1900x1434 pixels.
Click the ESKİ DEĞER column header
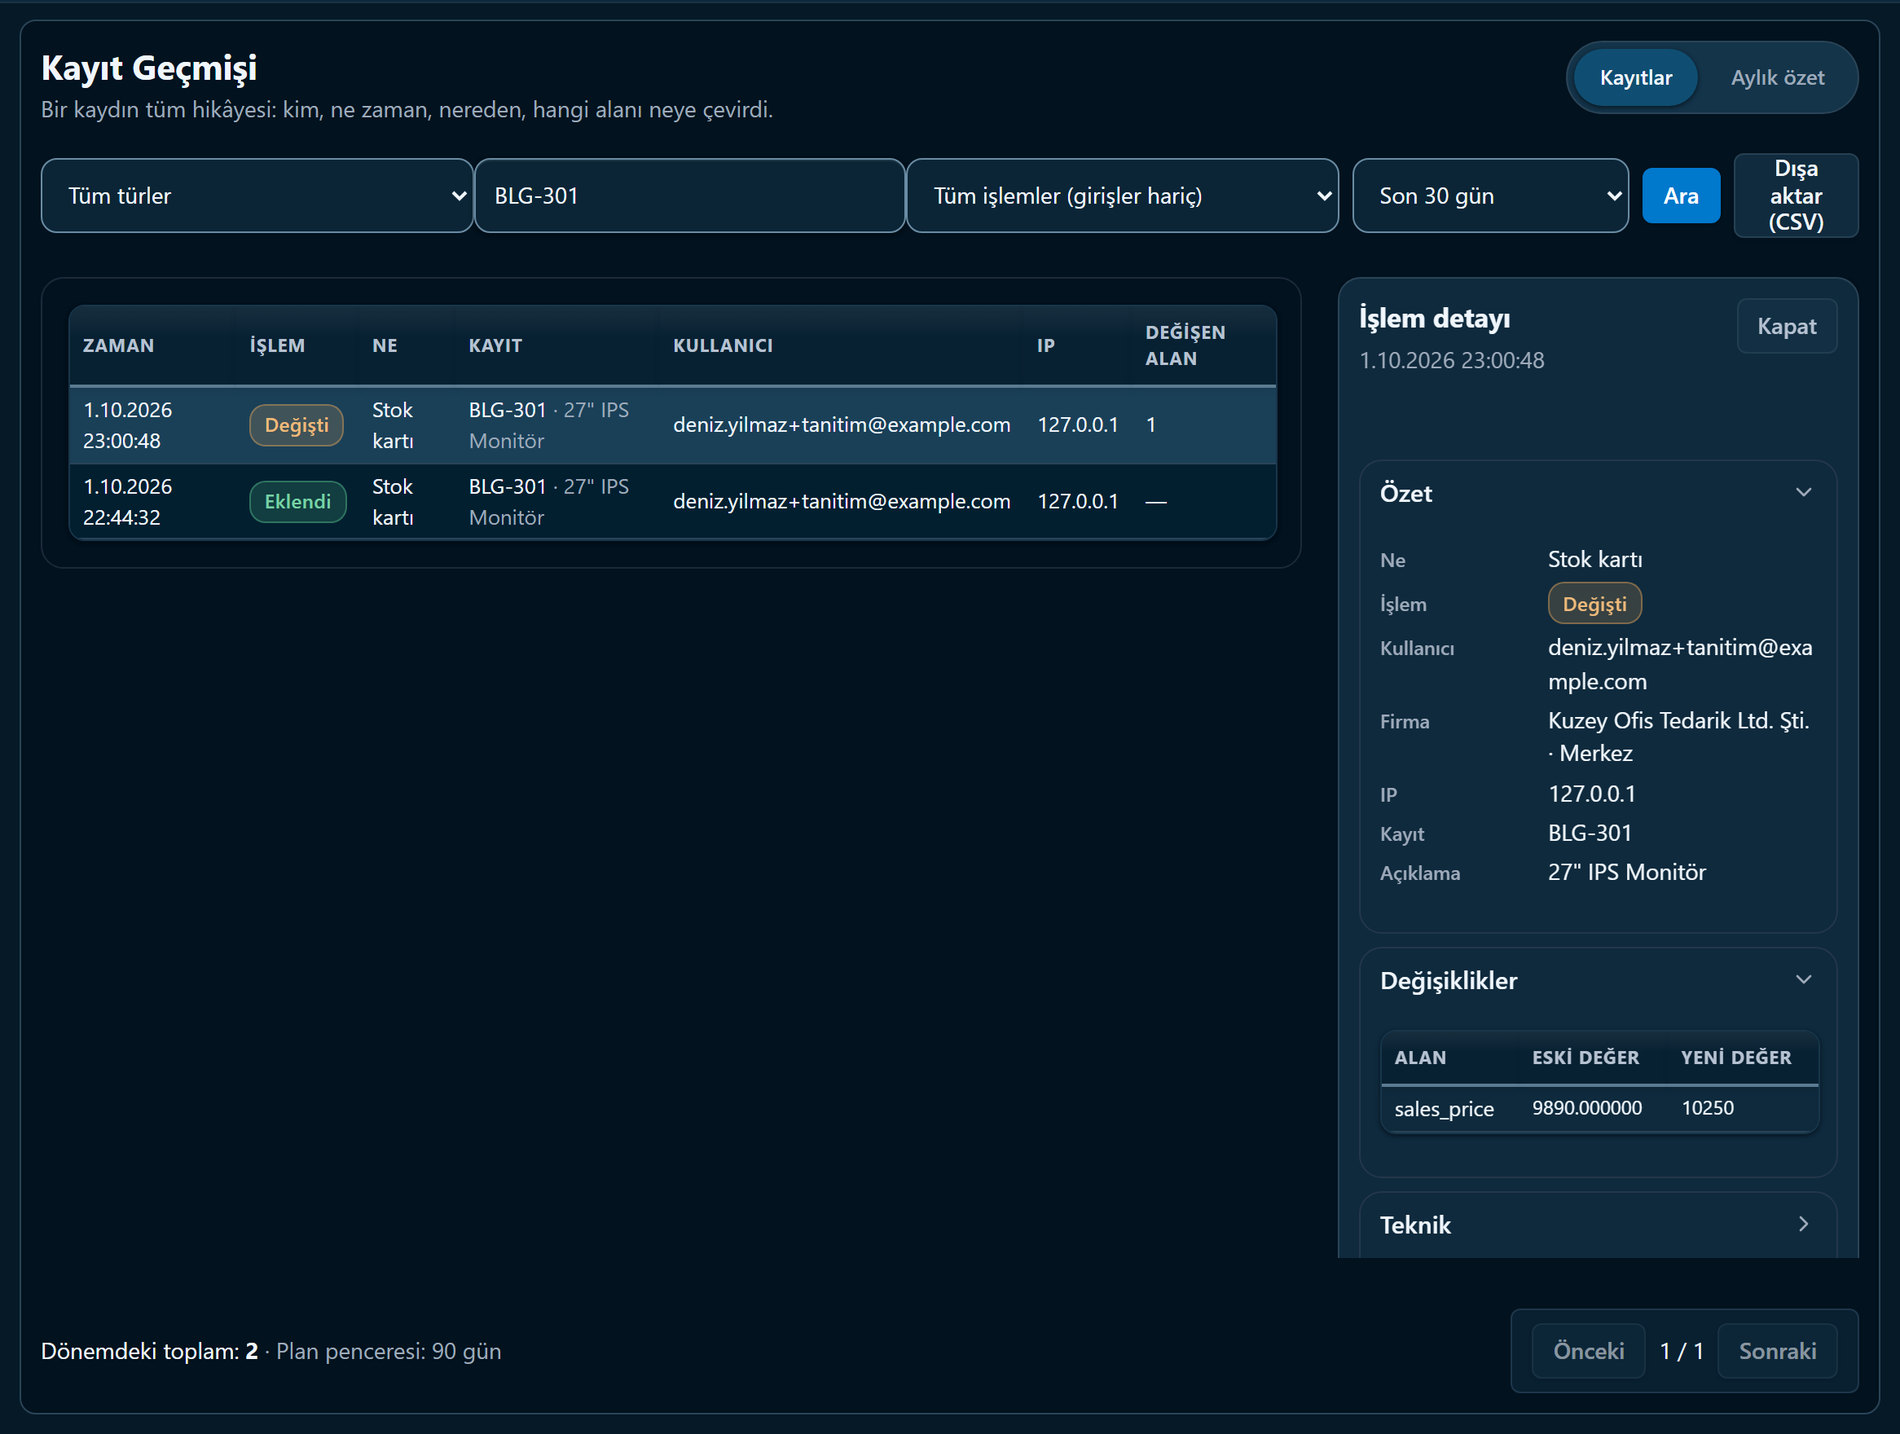(x=1585, y=1057)
